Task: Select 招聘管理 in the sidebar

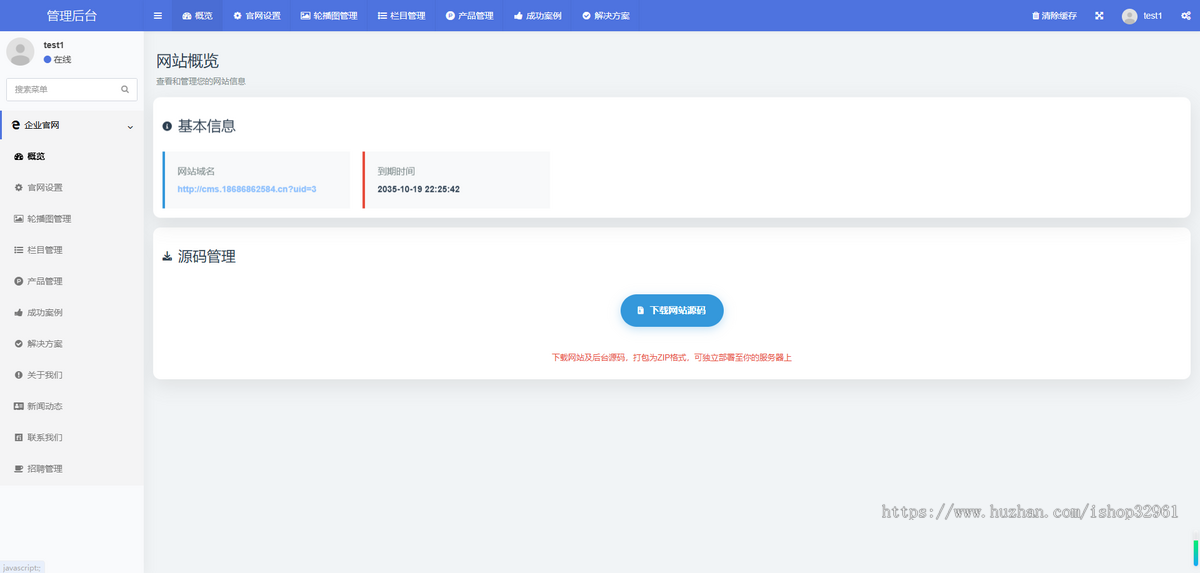Action: (x=72, y=469)
